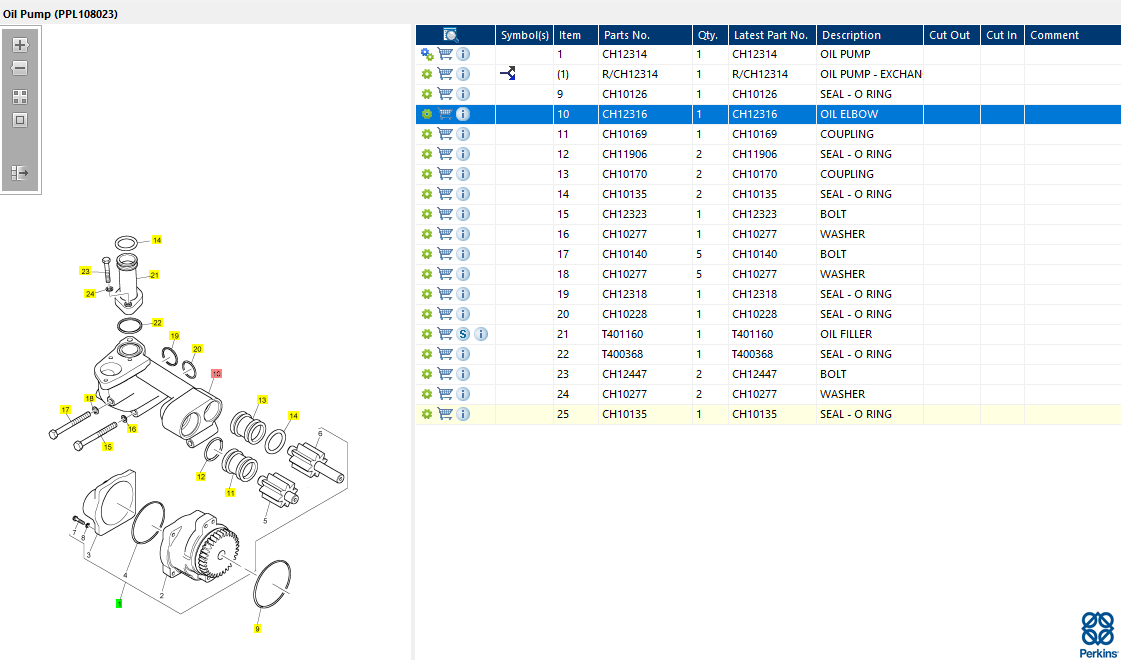Click the exchange symbol on R/CH12314 row
The width and height of the screenshot is (1121, 660).
coord(507,74)
